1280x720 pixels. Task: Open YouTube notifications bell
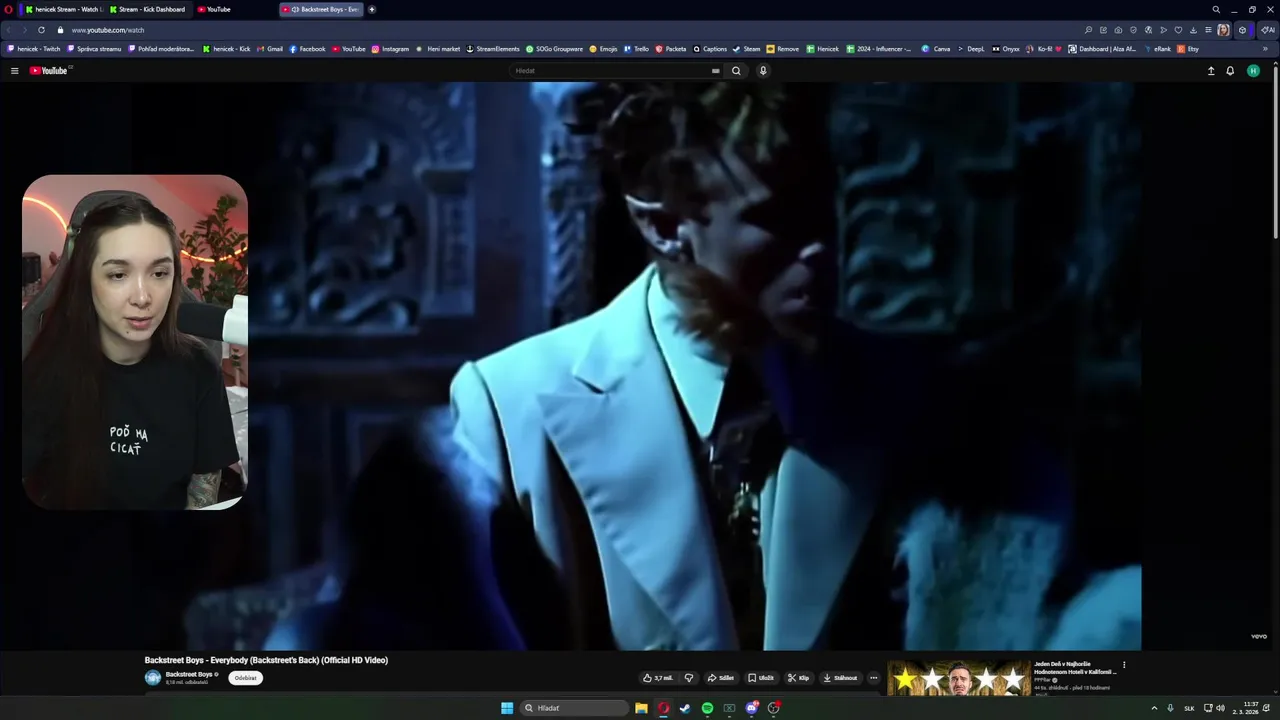[1230, 71]
